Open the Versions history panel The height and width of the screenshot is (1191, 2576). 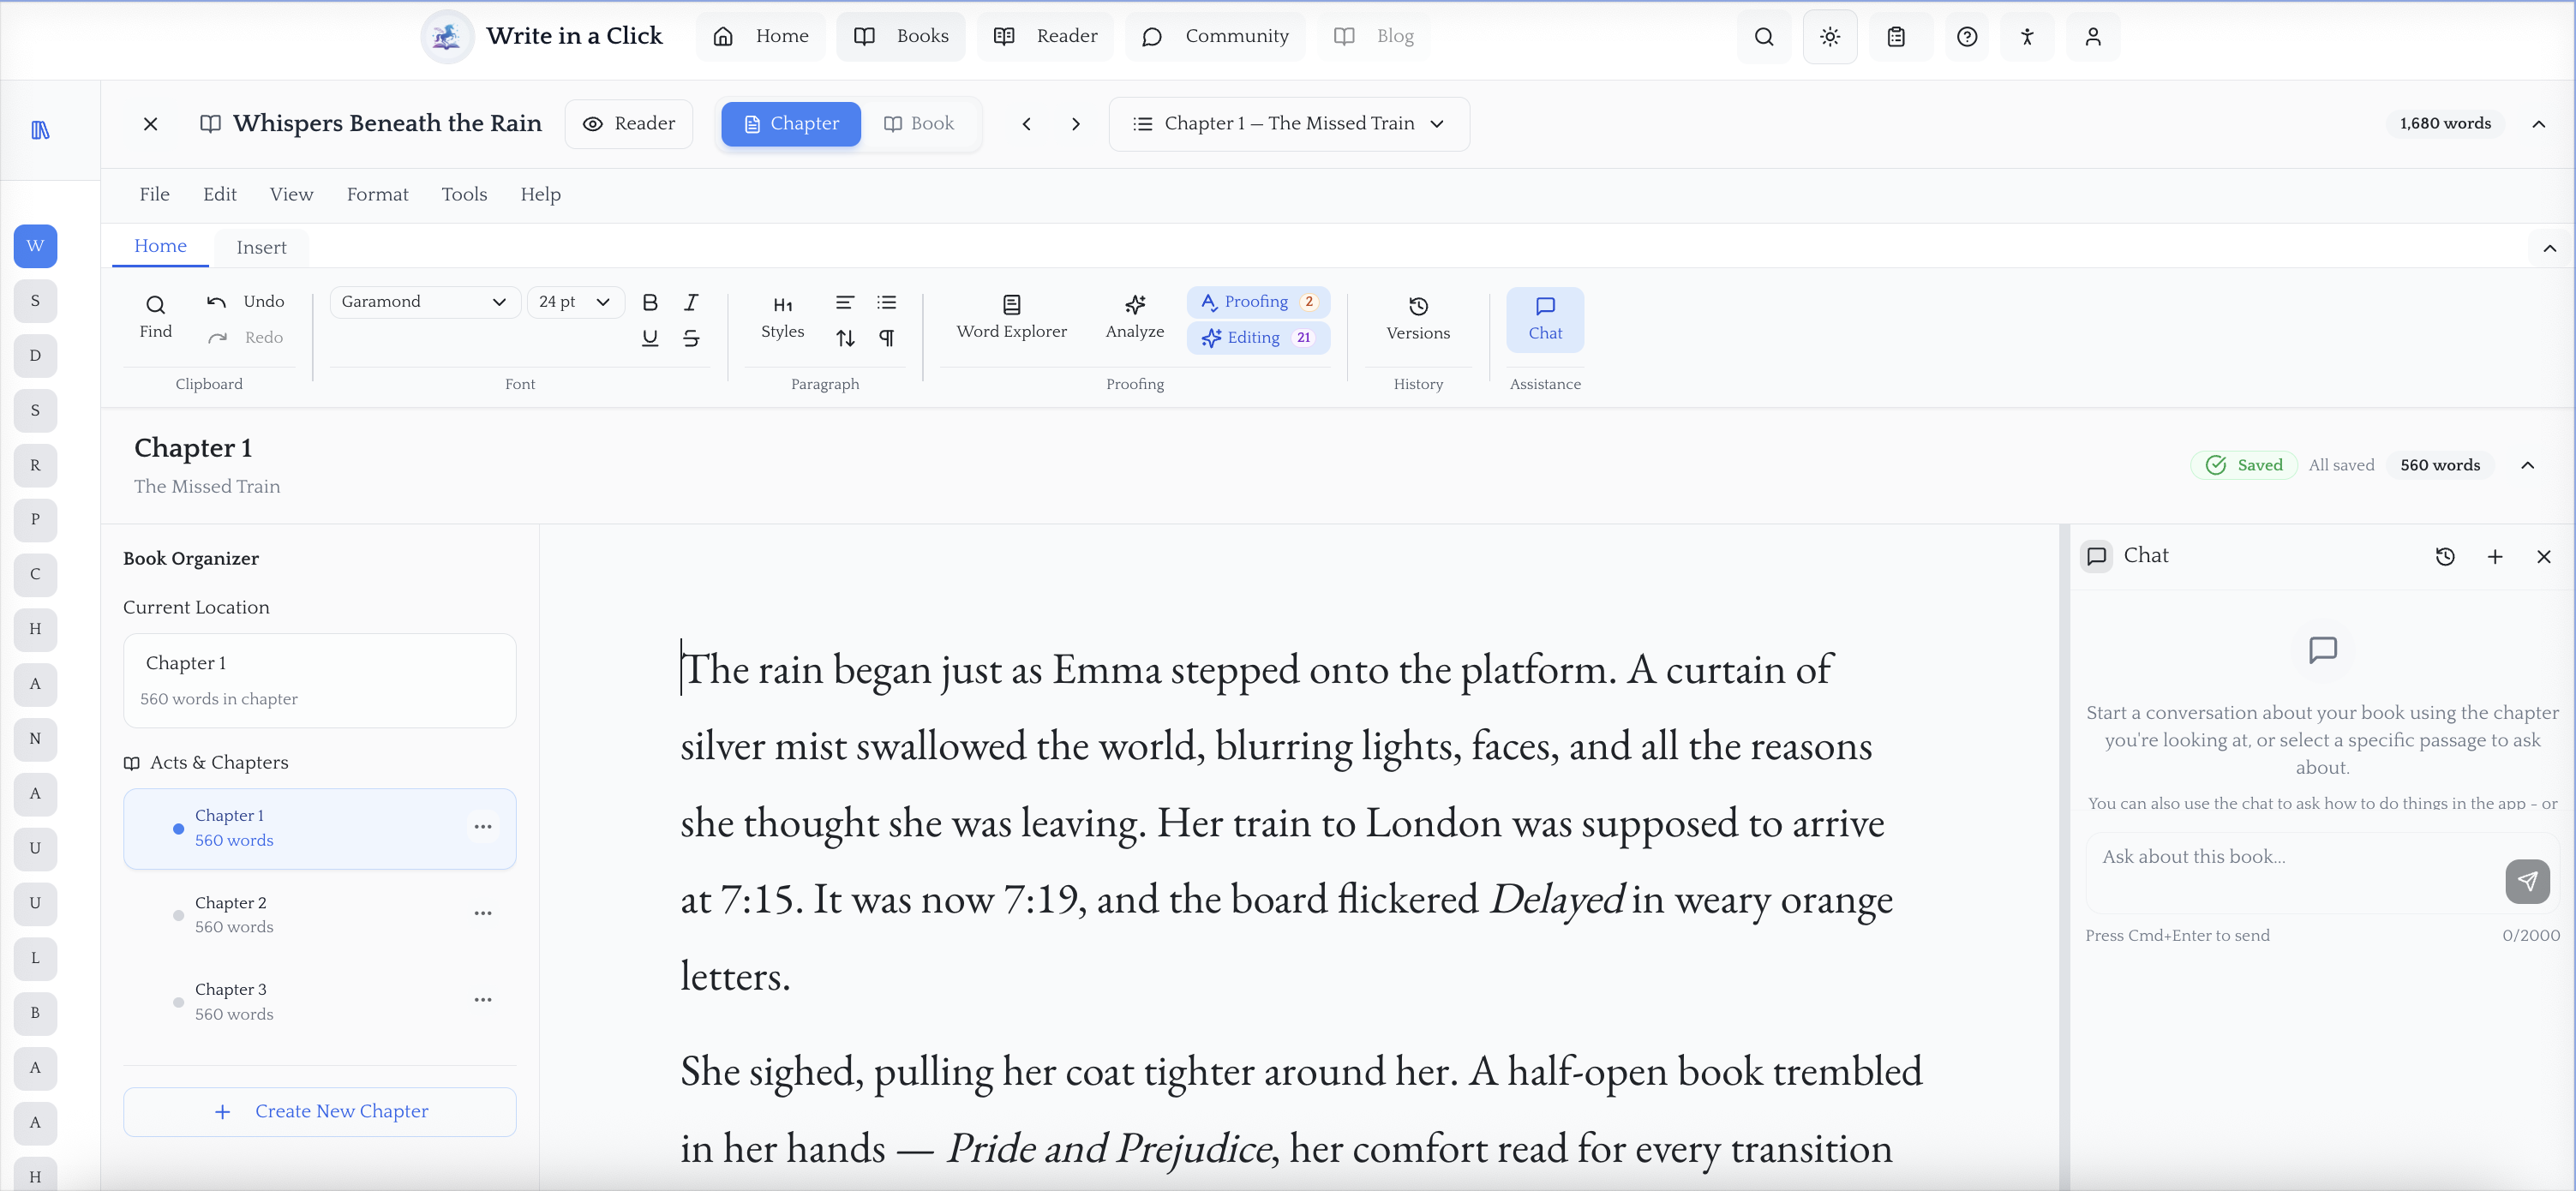1417,317
